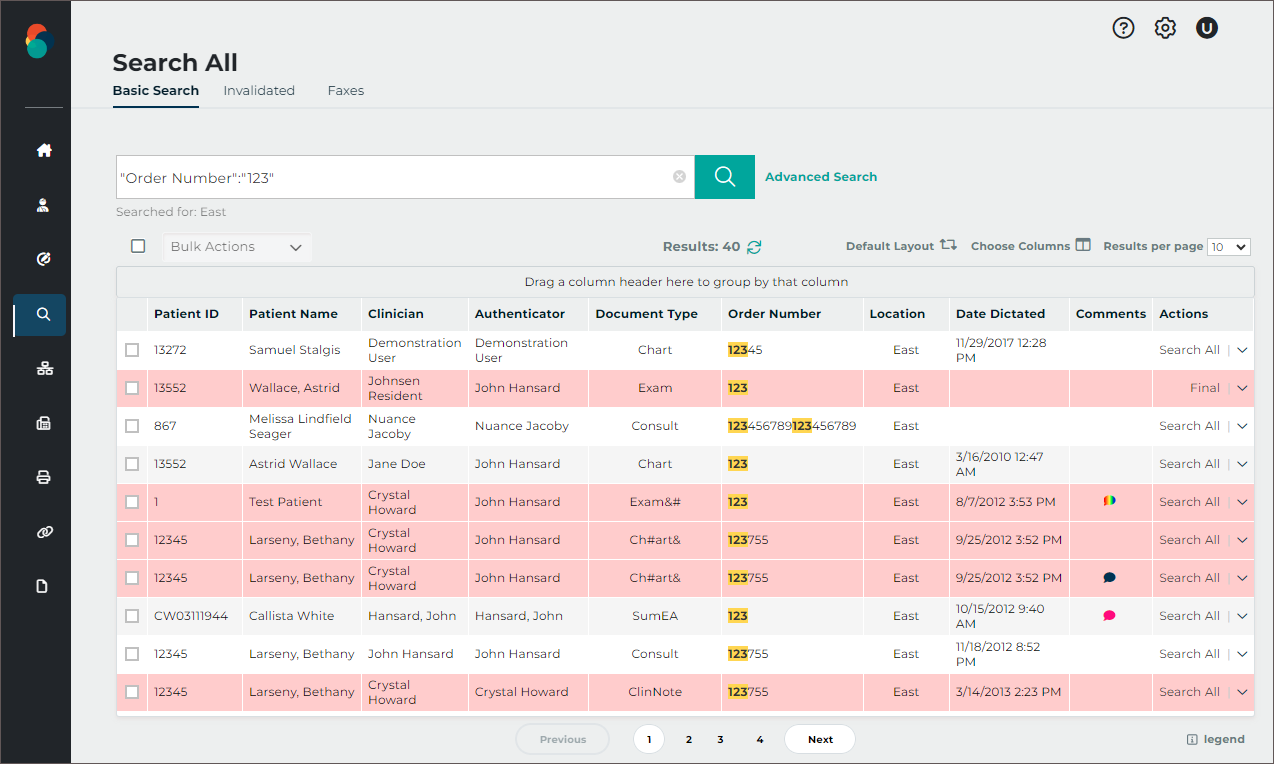The height and width of the screenshot is (764, 1274).
Task: Click the magnifying glass search button
Action: point(724,177)
